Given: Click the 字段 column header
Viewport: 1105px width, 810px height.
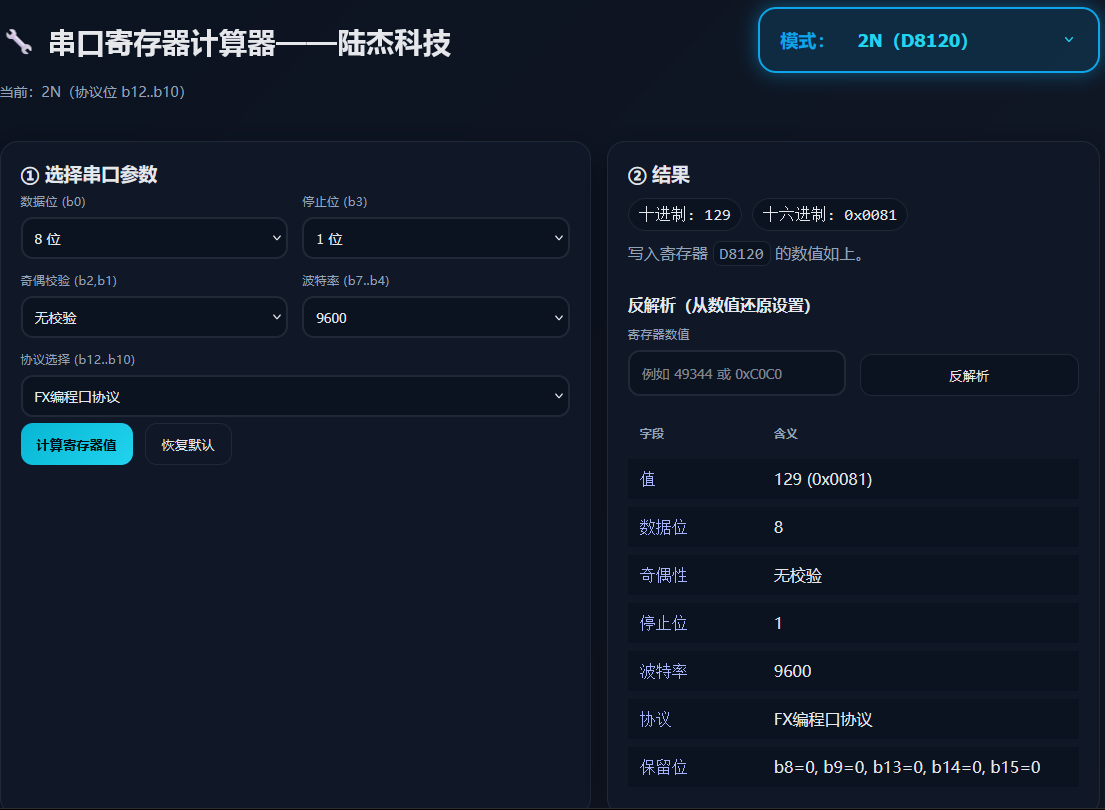Looking at the screenshot, I should (652, 434).
